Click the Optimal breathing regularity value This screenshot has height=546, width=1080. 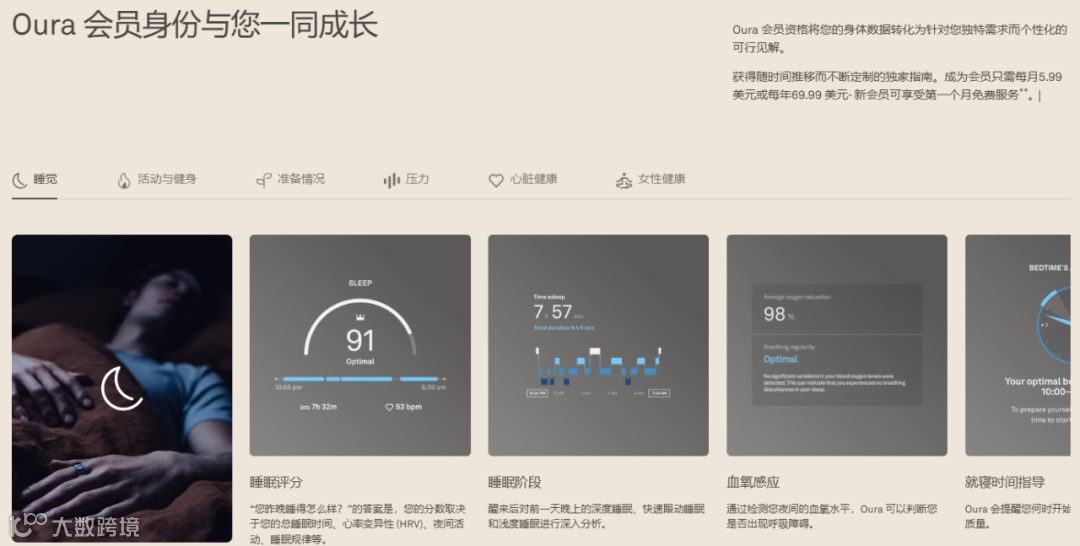click(x=780, y=359)
